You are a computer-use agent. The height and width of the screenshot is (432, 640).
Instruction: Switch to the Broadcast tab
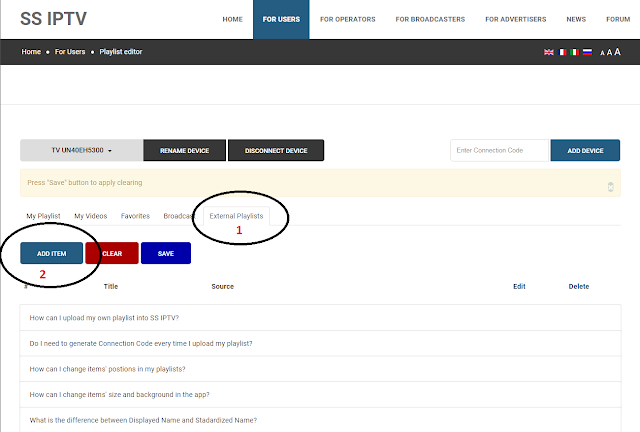click(179, 216)
